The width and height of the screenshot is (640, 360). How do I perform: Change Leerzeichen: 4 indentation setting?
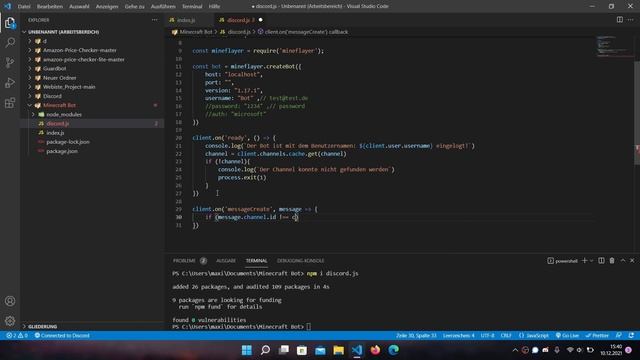[459, 336]
